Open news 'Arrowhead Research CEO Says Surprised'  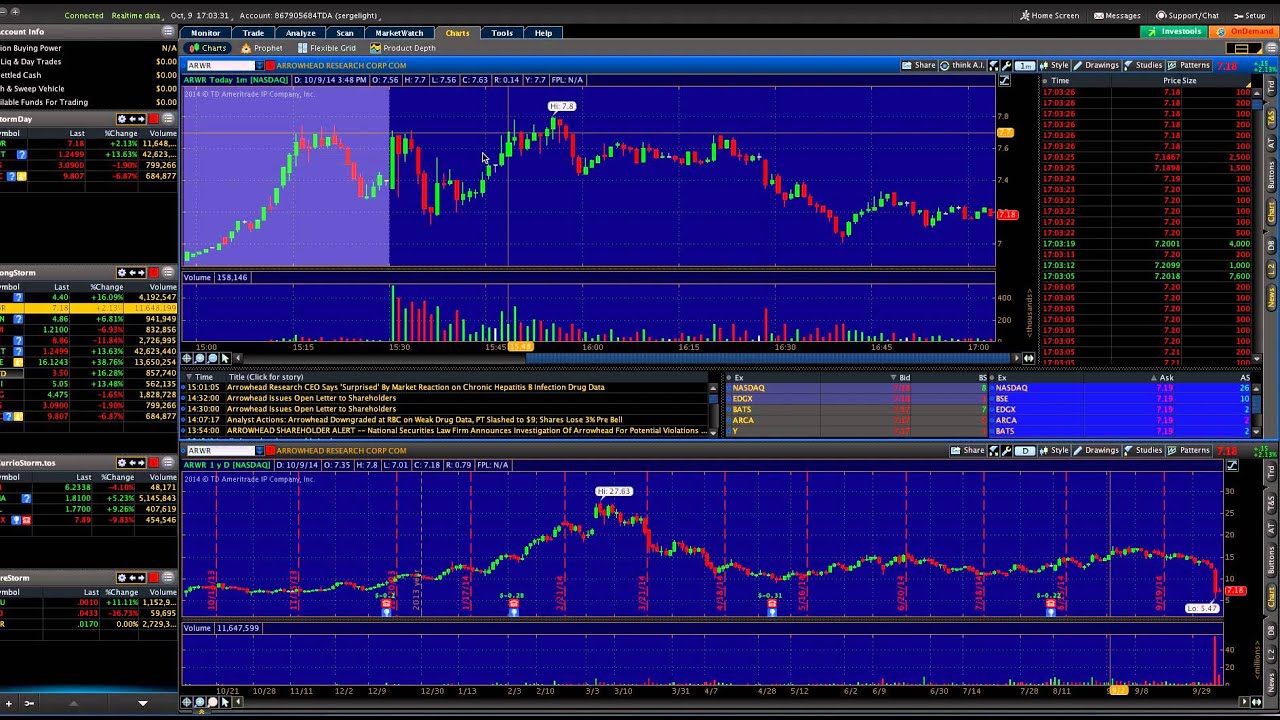(415, 387)
